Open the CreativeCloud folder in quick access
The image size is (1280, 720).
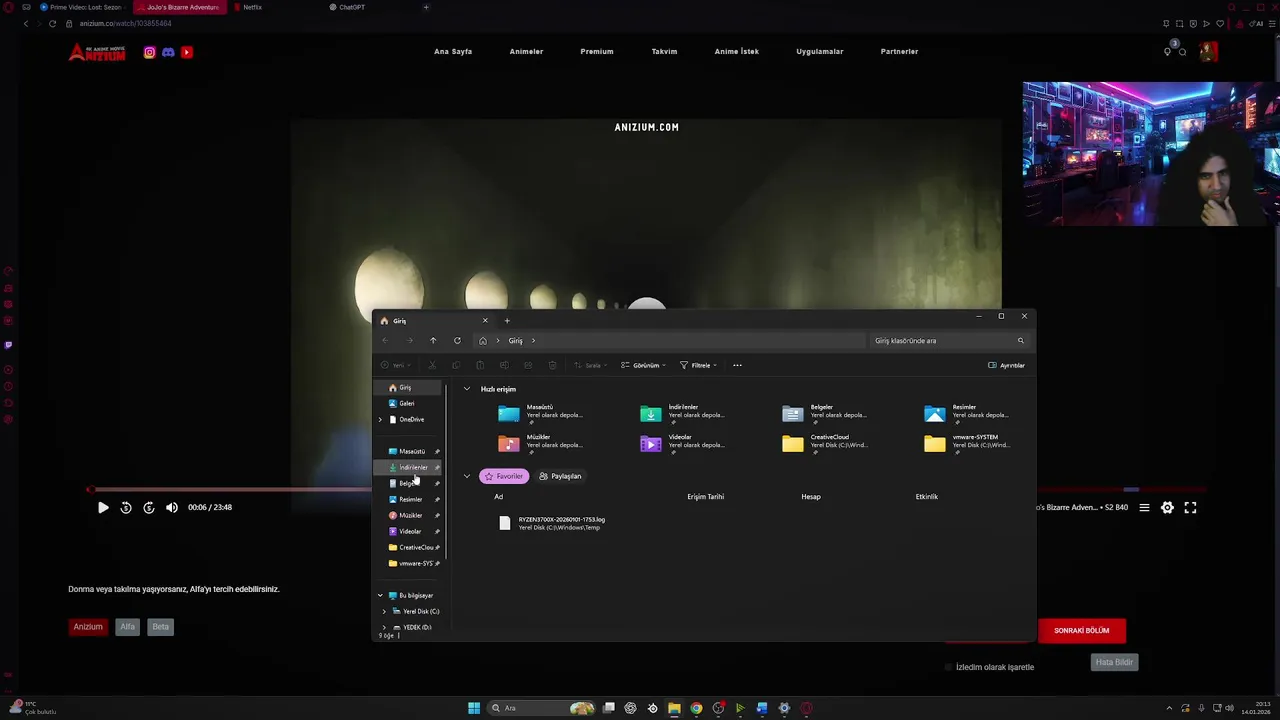coord(824,444)
